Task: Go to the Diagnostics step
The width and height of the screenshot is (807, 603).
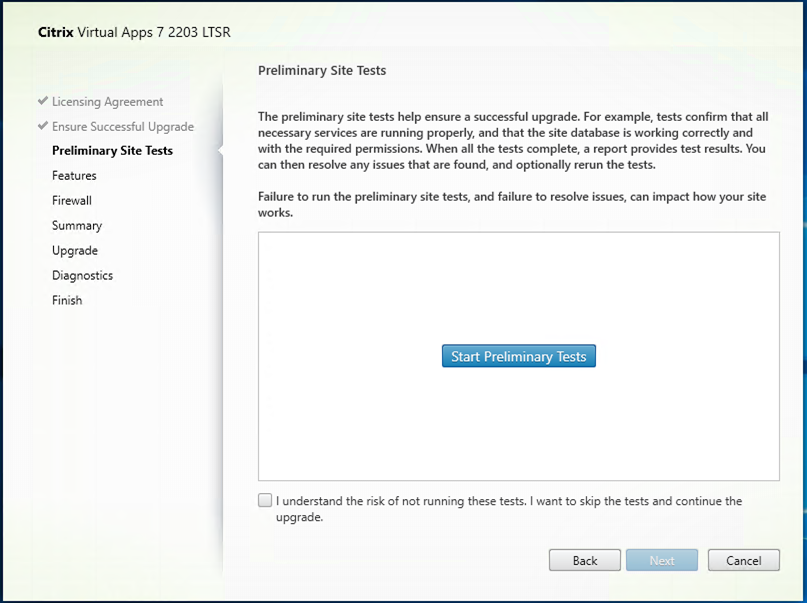Action: pos(82,276)
